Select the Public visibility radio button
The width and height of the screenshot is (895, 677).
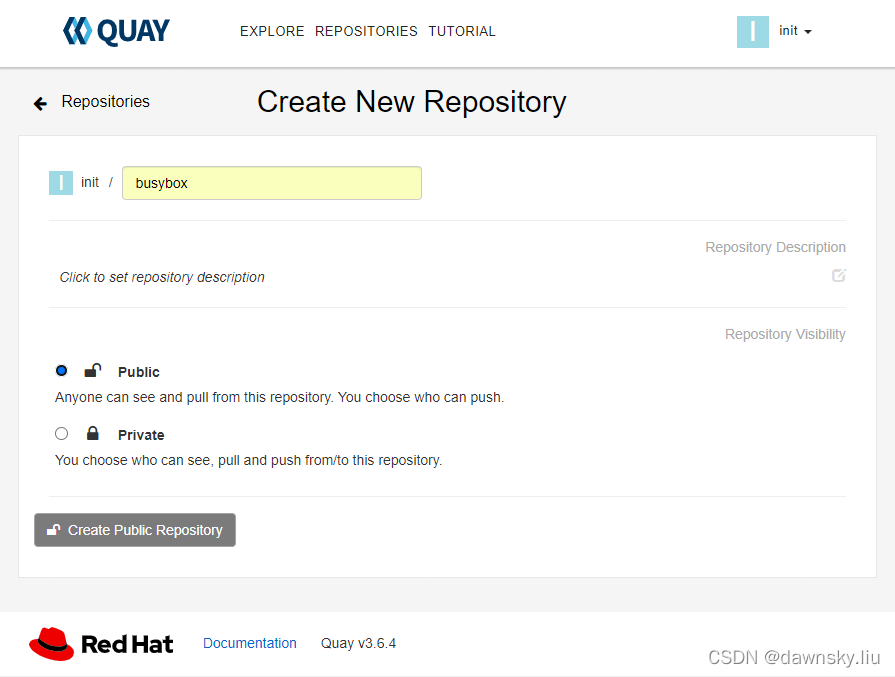[61, 370]
